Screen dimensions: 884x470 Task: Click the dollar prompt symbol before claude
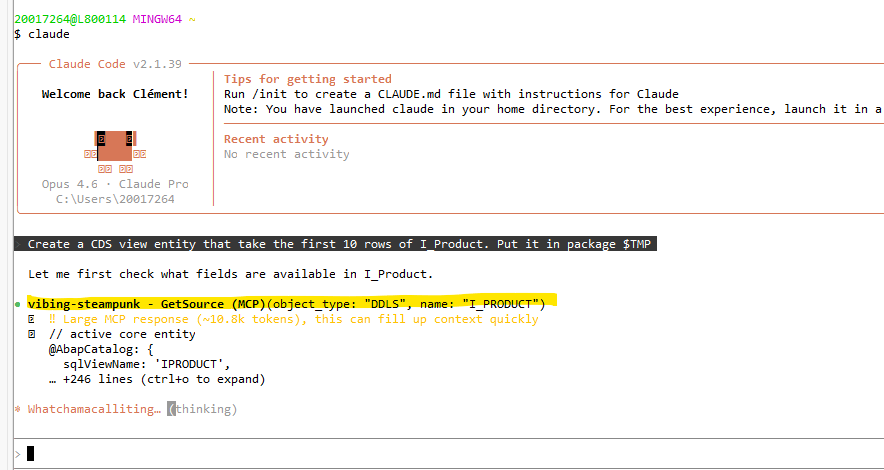pyautogui.click(x=18, y=34)
